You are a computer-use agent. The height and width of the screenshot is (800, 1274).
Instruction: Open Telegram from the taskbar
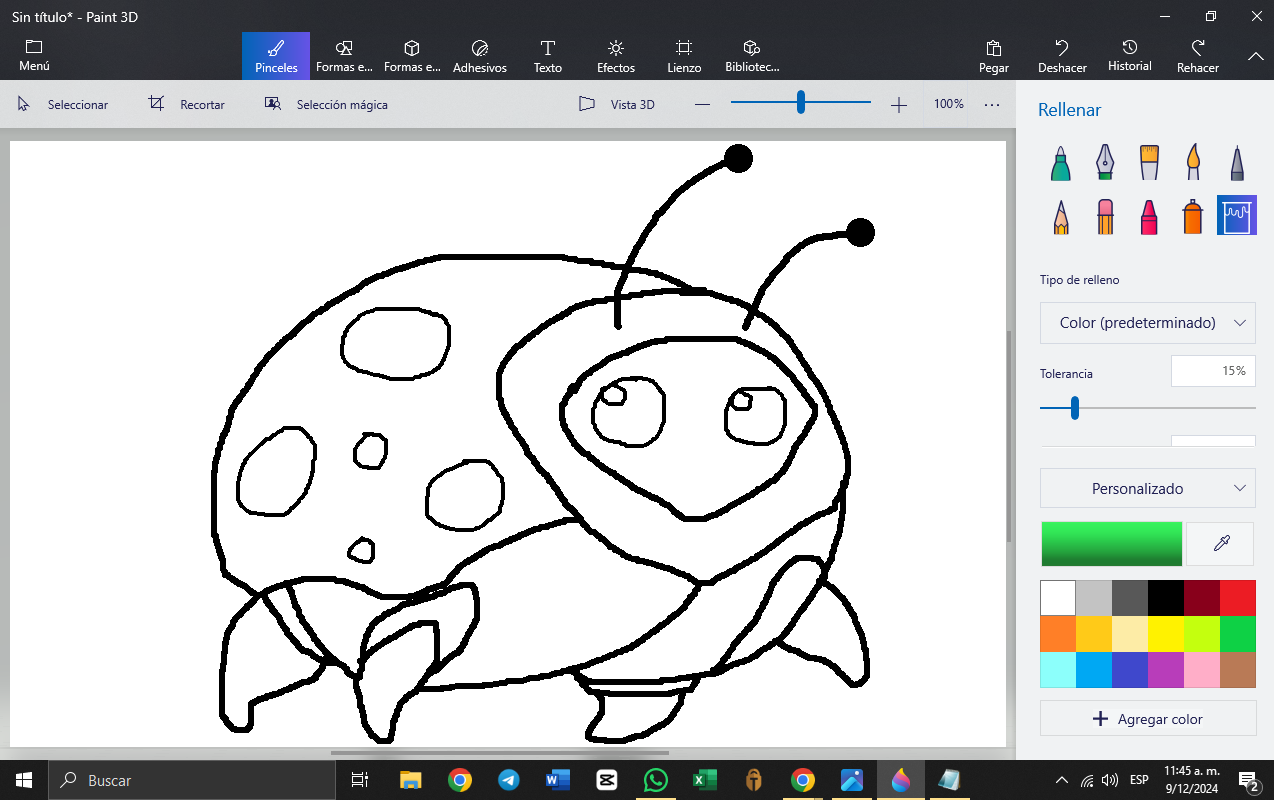508,780
